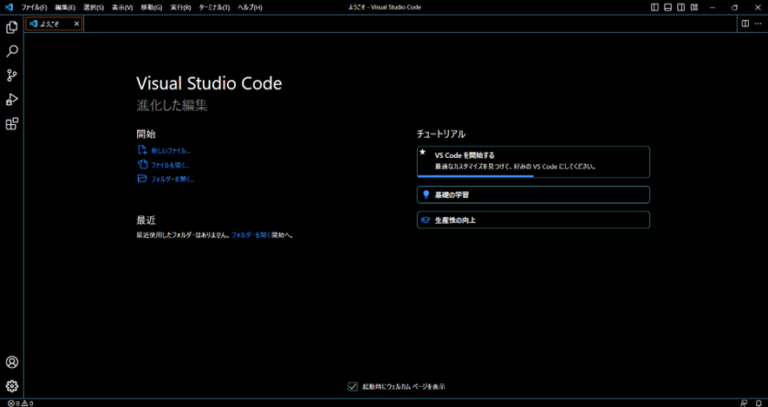Click the split editor icon

point(744,23)
